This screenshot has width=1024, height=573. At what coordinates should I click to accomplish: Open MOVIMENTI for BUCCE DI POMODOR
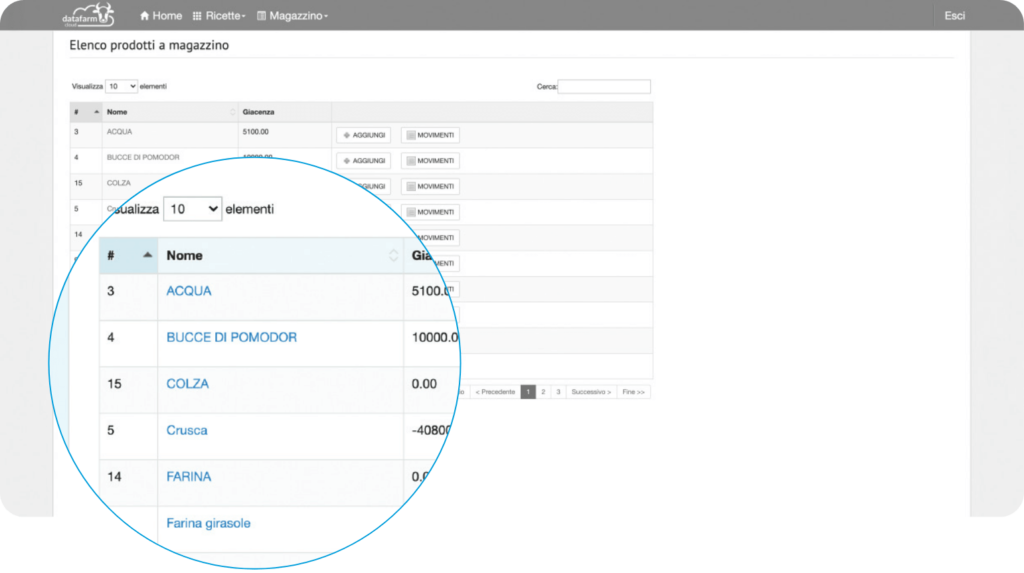coord(430,161)
